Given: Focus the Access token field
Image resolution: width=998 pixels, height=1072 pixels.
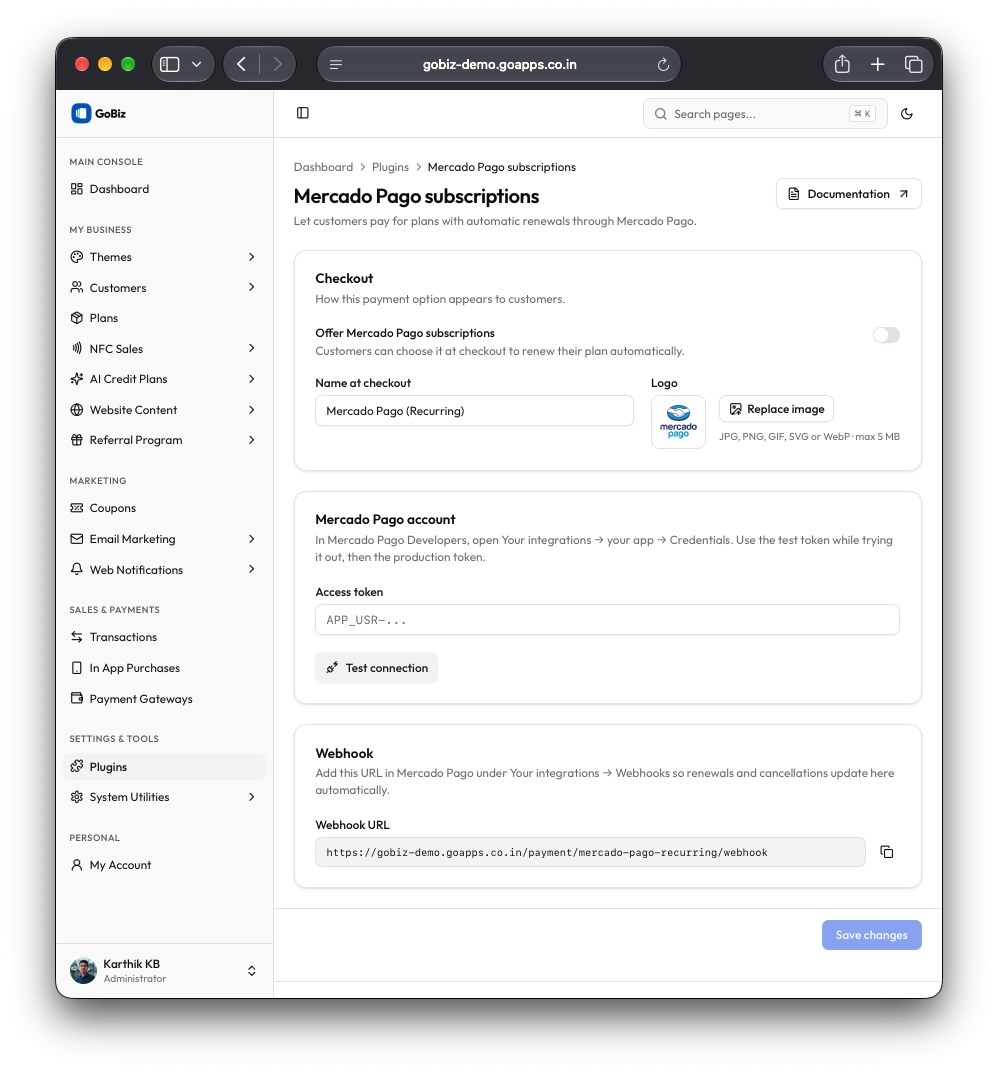Looking at the screenshot, I should pyautogui.click(x=607, y=619).
